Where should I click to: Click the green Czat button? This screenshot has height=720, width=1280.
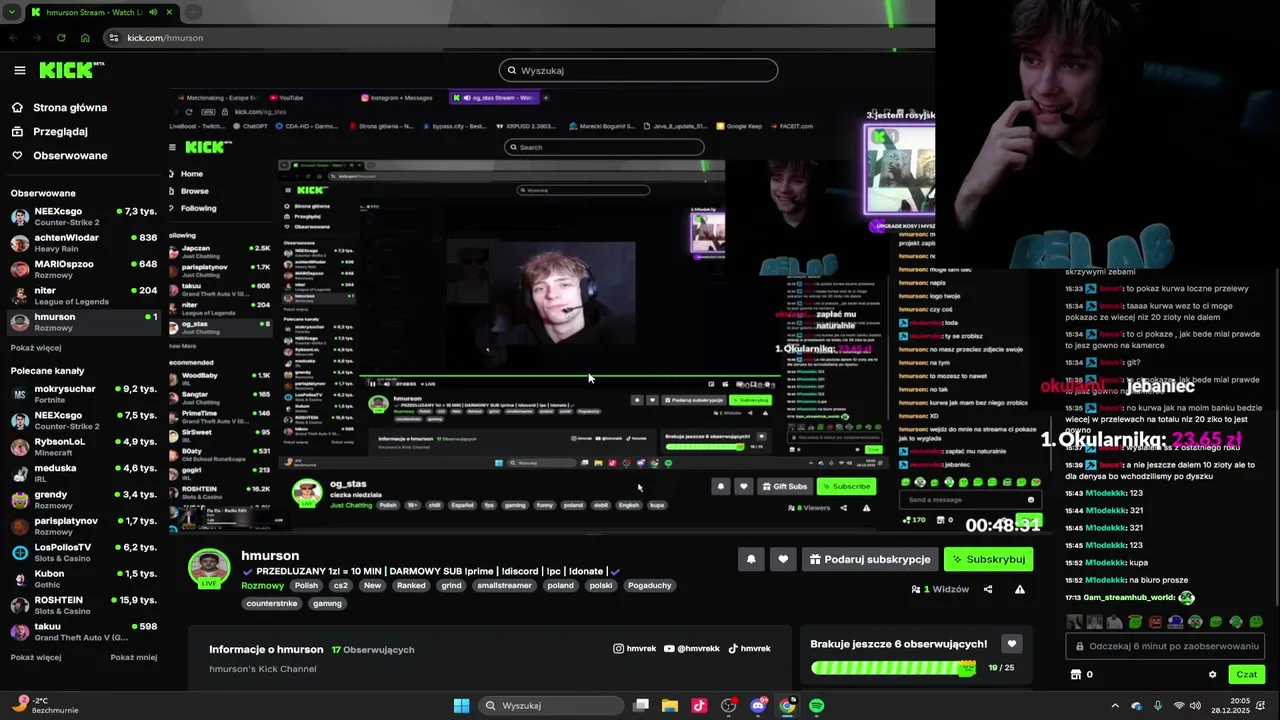(1246, 674)
